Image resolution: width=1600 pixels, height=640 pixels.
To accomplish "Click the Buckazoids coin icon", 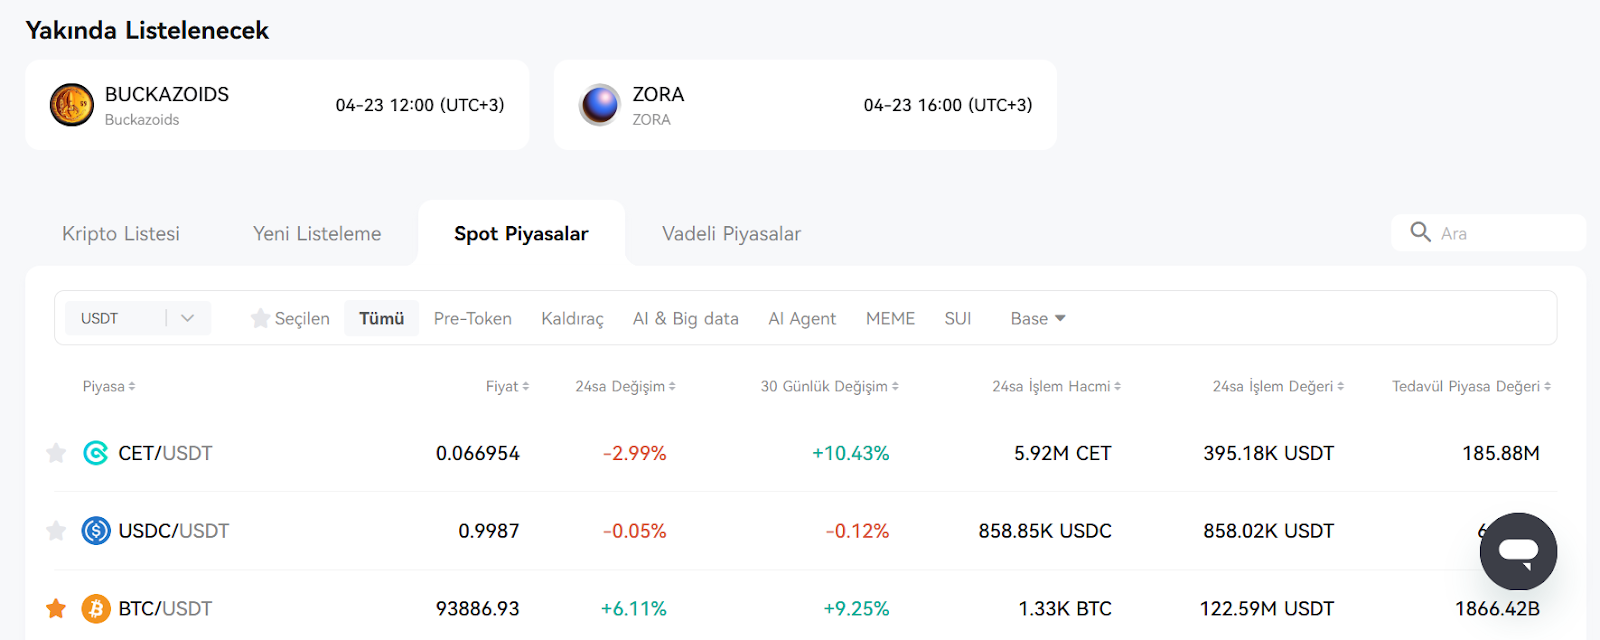I will pyautogui.click(x=72, y=105).
